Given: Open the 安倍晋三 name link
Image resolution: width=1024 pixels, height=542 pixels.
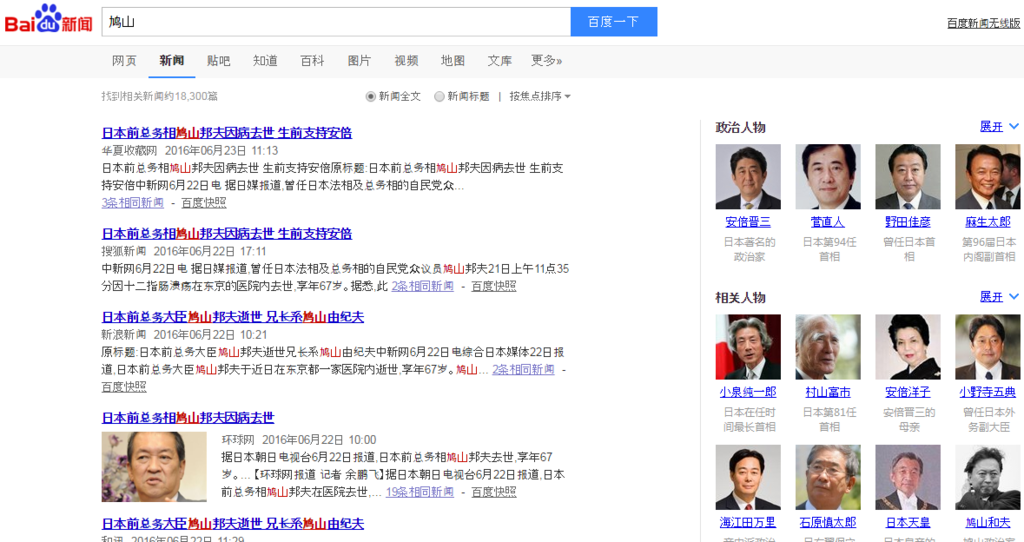Looking at the screenshot, I should tap(748, 222).
